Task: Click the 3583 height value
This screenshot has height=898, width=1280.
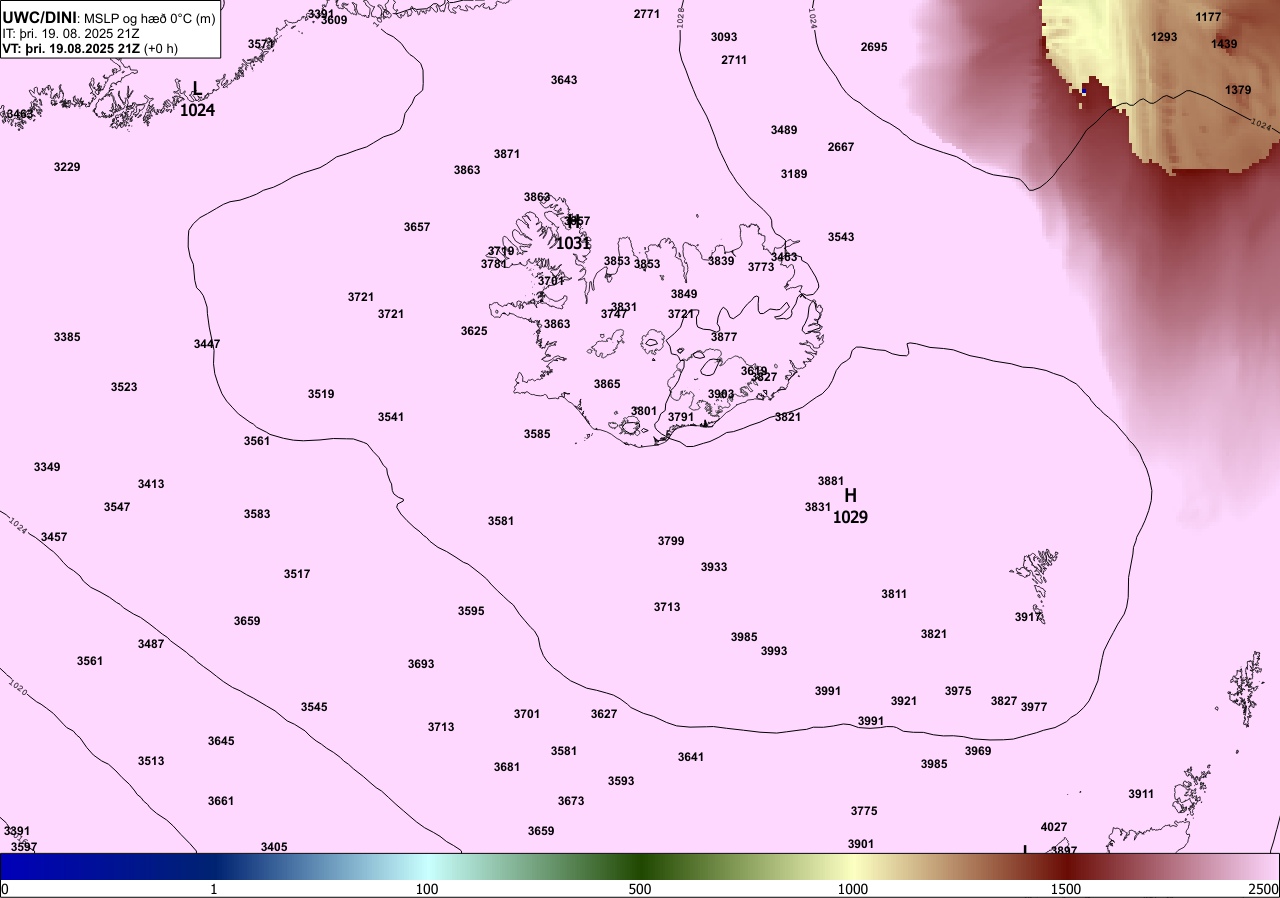Action: coord(257,514)
